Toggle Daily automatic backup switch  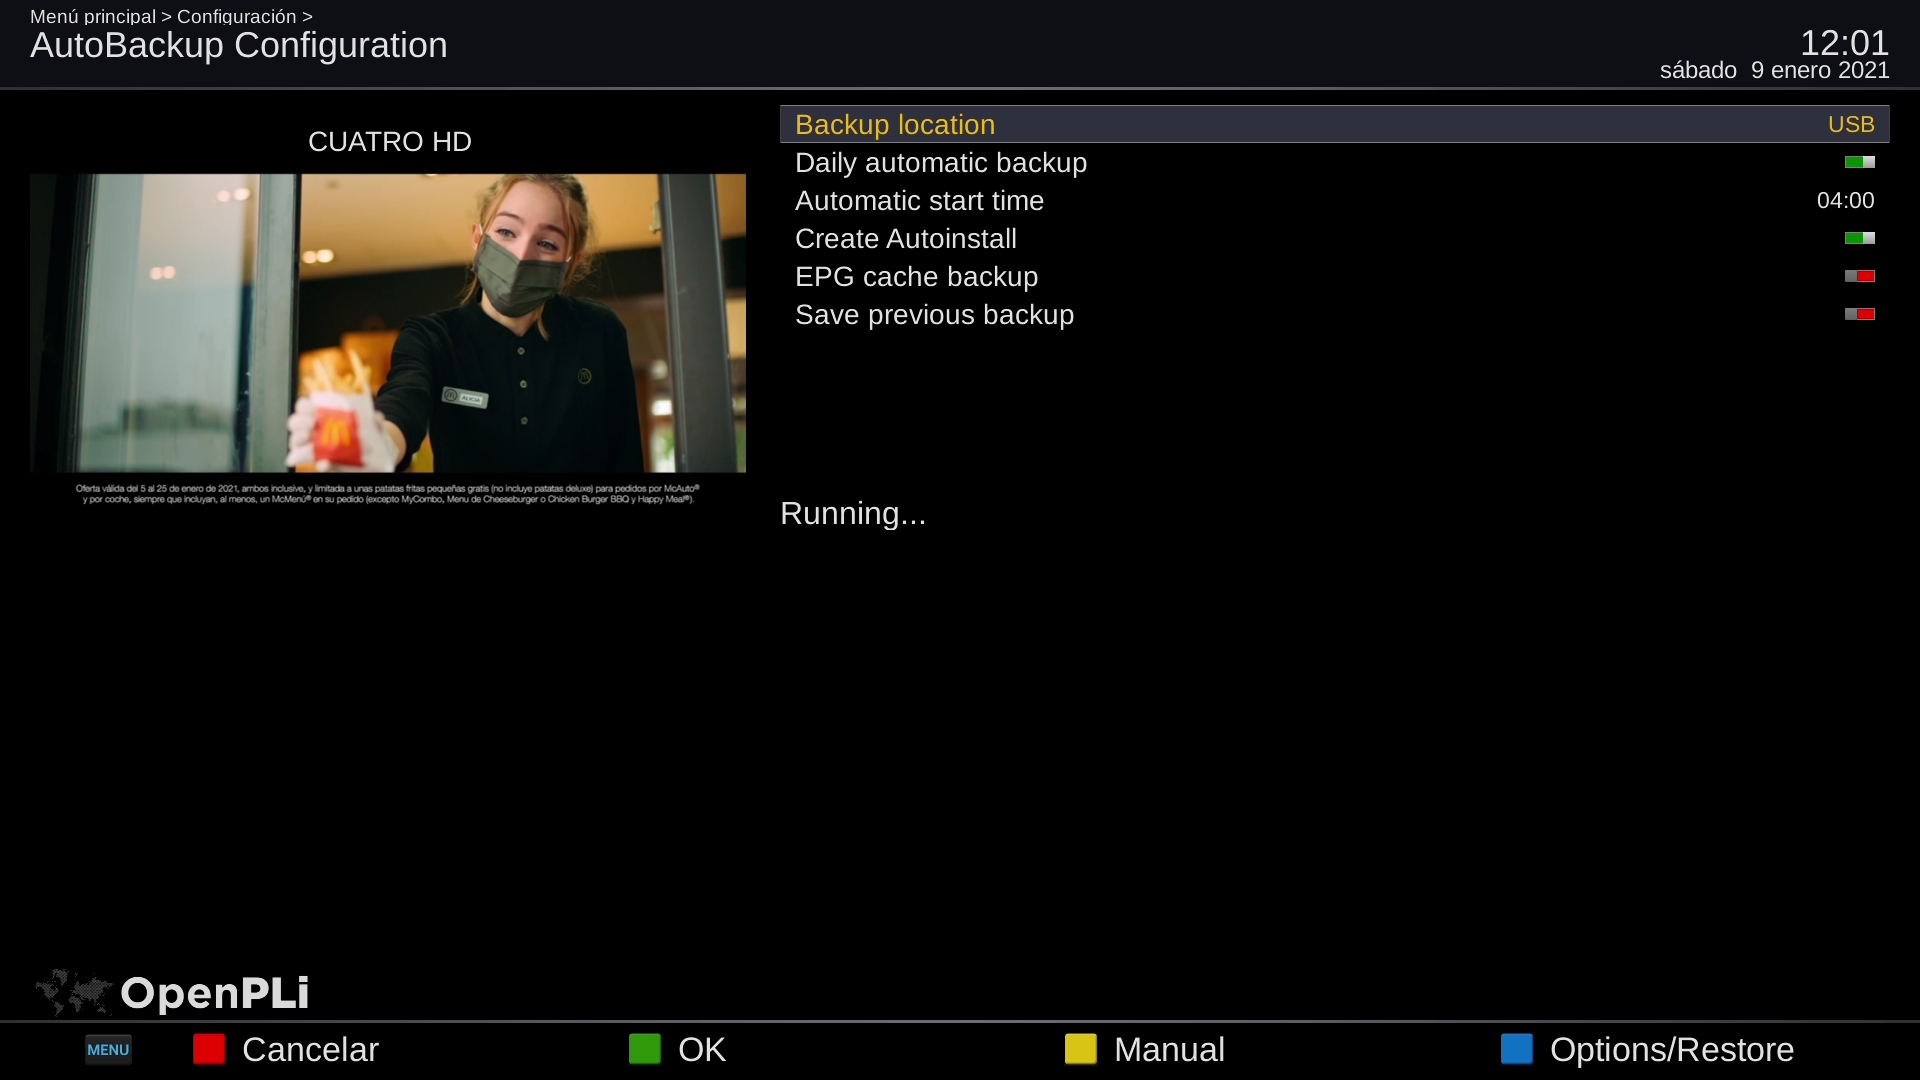coord(1859,162)
